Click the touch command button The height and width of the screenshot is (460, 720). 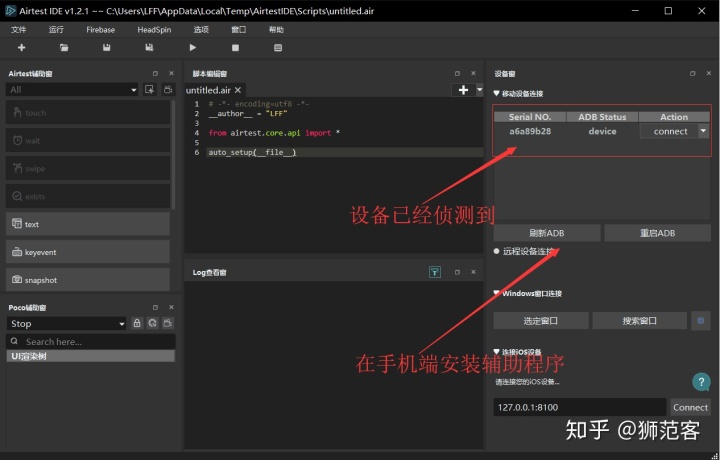click(x=88, y=112)
